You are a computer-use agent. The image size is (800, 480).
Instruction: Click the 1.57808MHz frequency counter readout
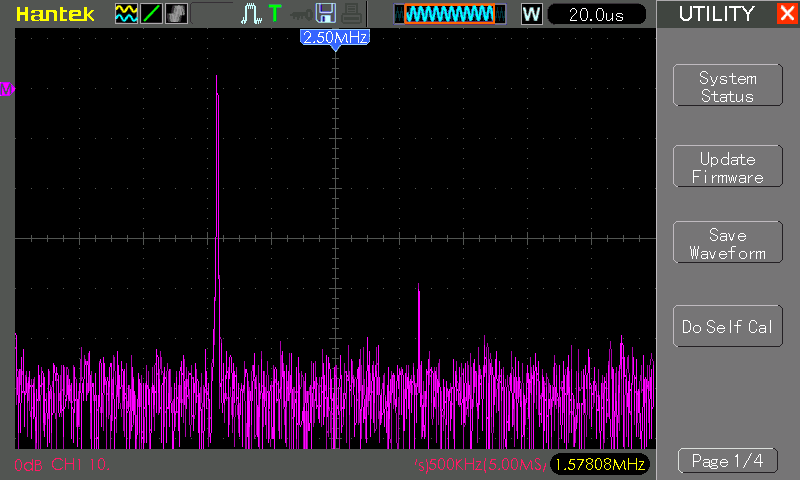(599, 464)
